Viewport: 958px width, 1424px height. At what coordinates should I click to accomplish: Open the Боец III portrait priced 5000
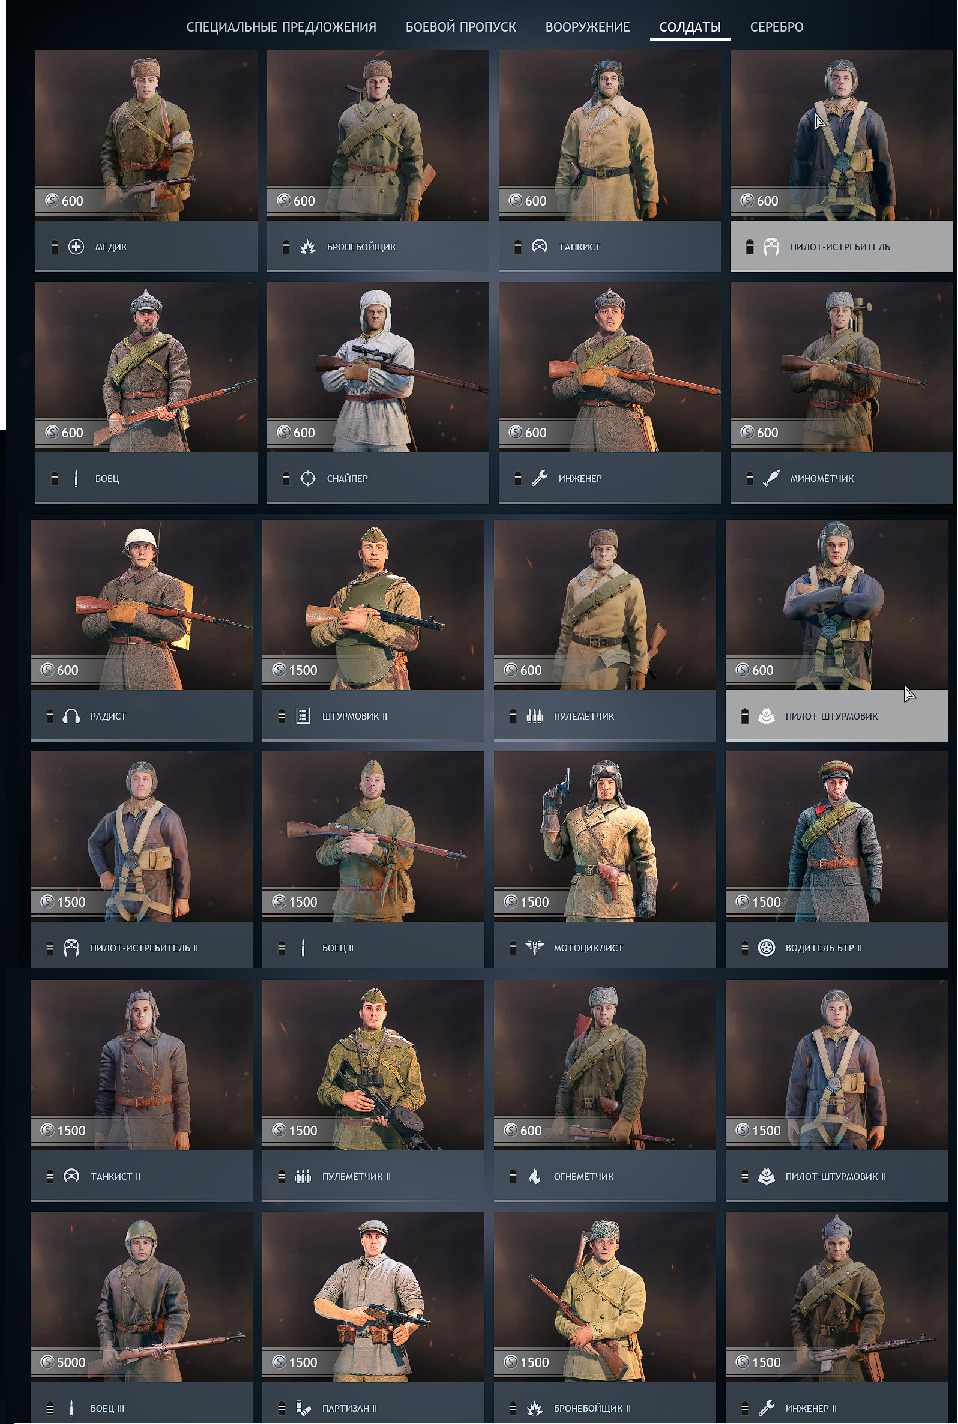coord(142,1297)
